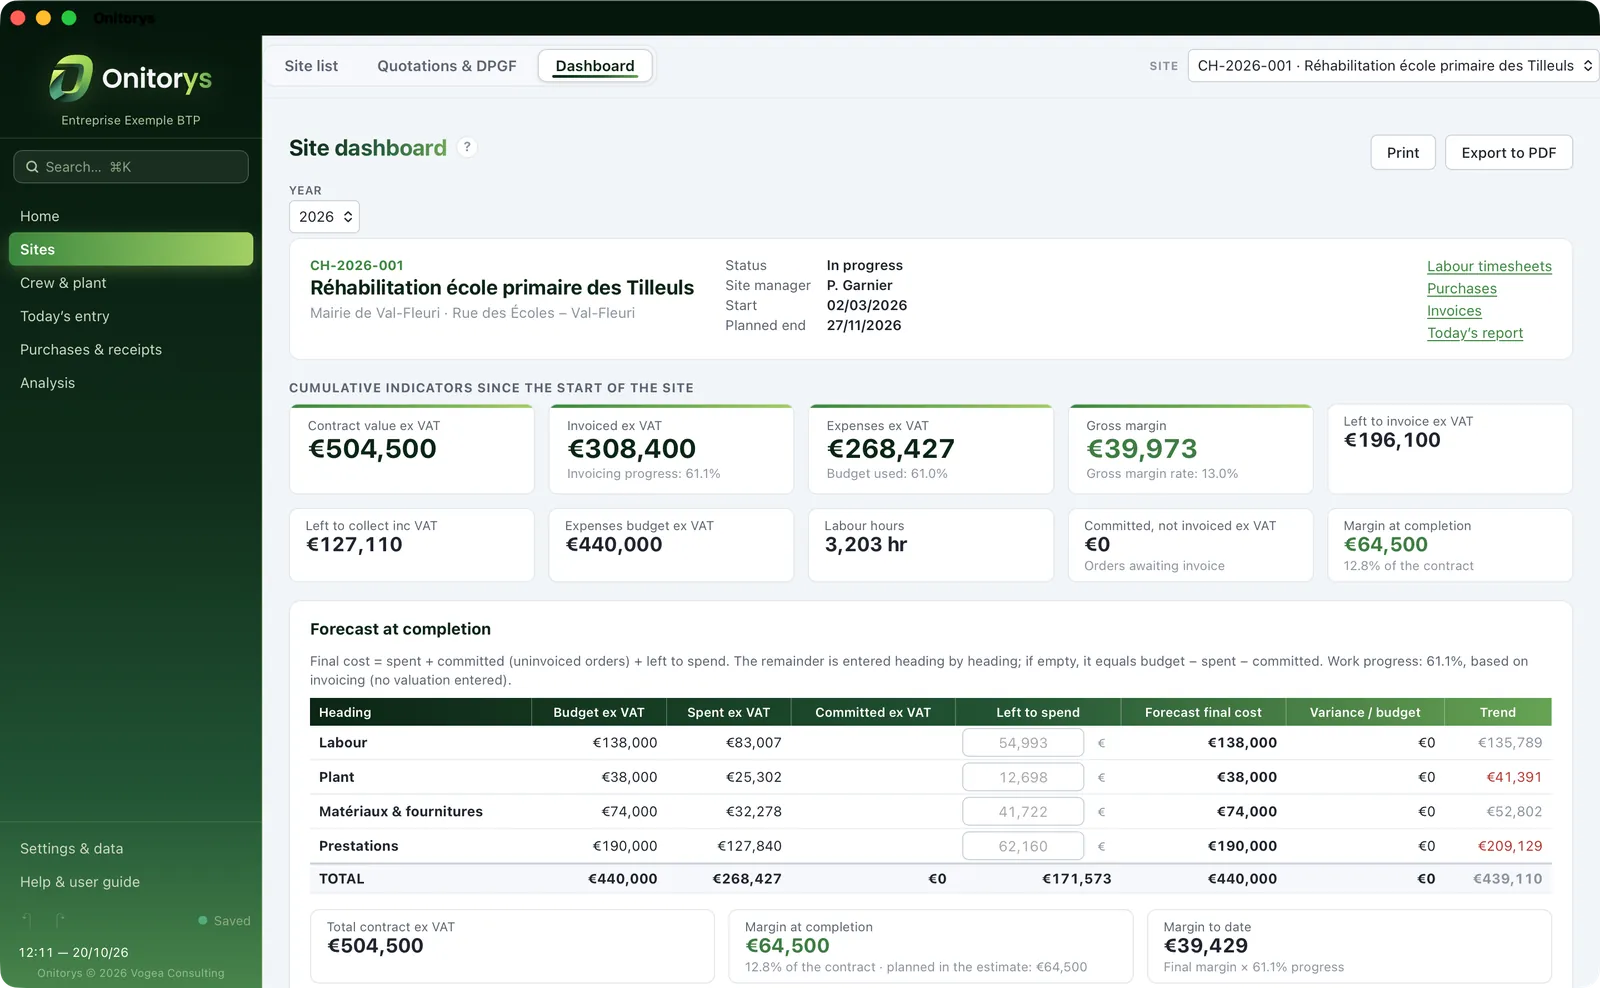
Task: Follow the Labour timesheets link
Action: pos(1489,266)
